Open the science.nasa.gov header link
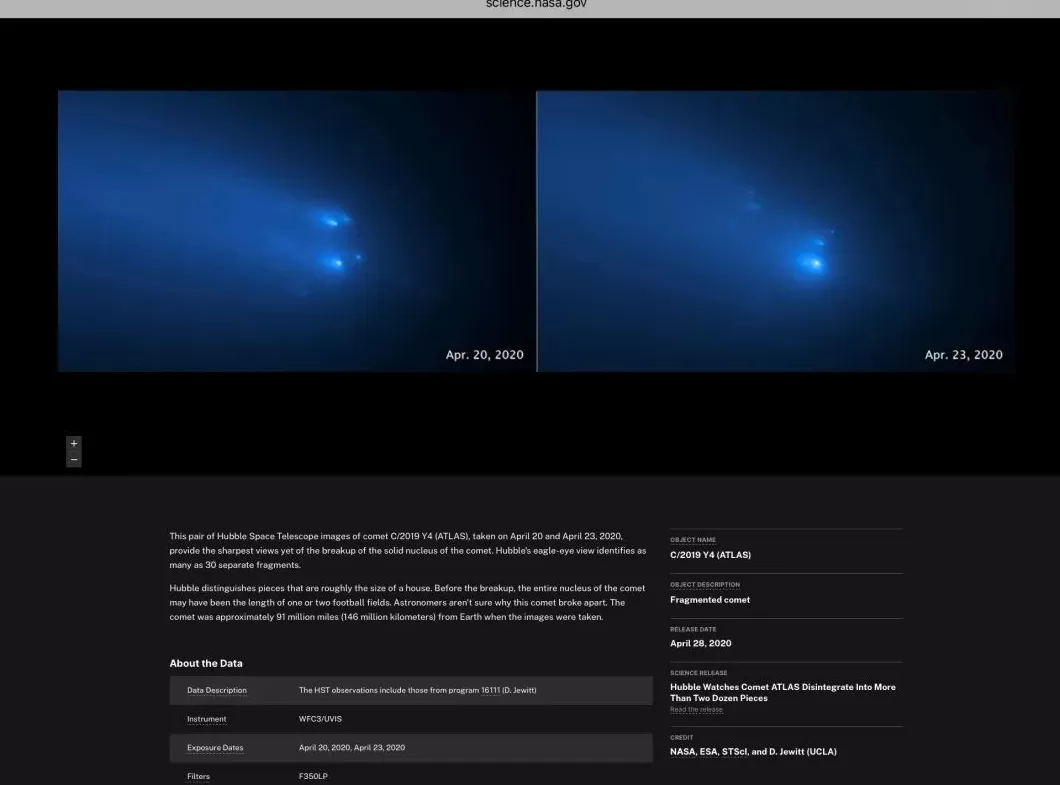 (x=536, y=5)
